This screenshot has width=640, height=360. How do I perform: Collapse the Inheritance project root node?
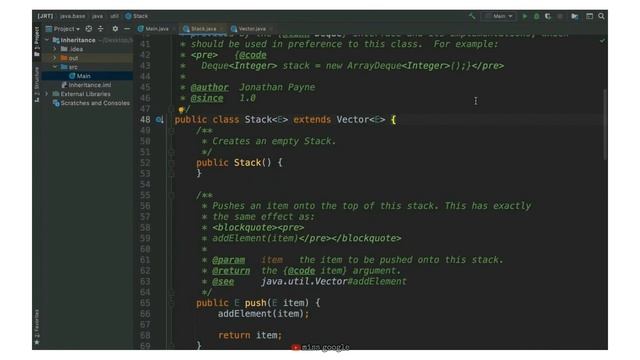(x=47, y=40)
